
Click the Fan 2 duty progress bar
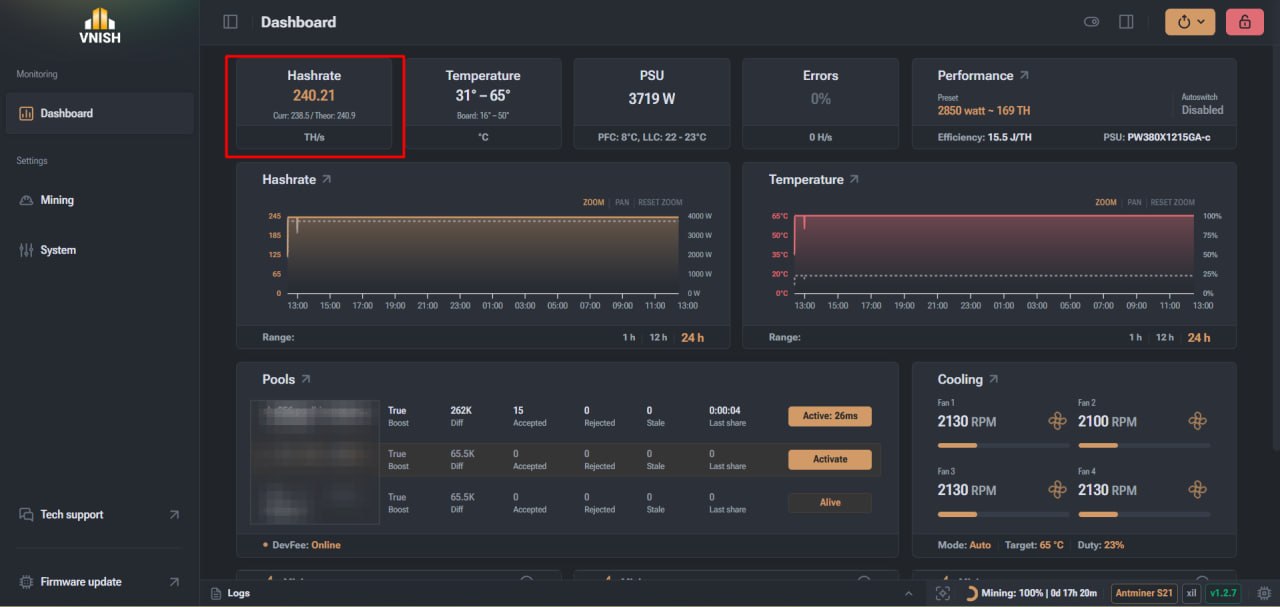[x=1144, y=445]
